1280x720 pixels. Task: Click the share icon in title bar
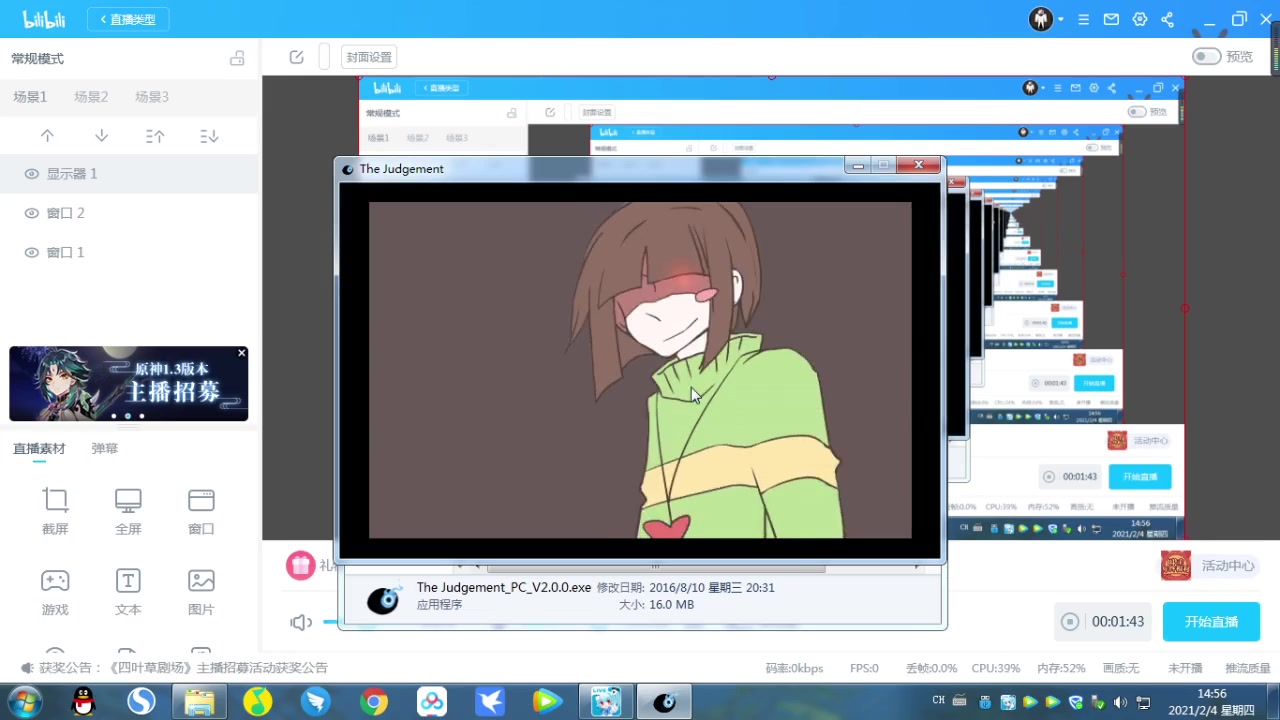(1167, 20)
